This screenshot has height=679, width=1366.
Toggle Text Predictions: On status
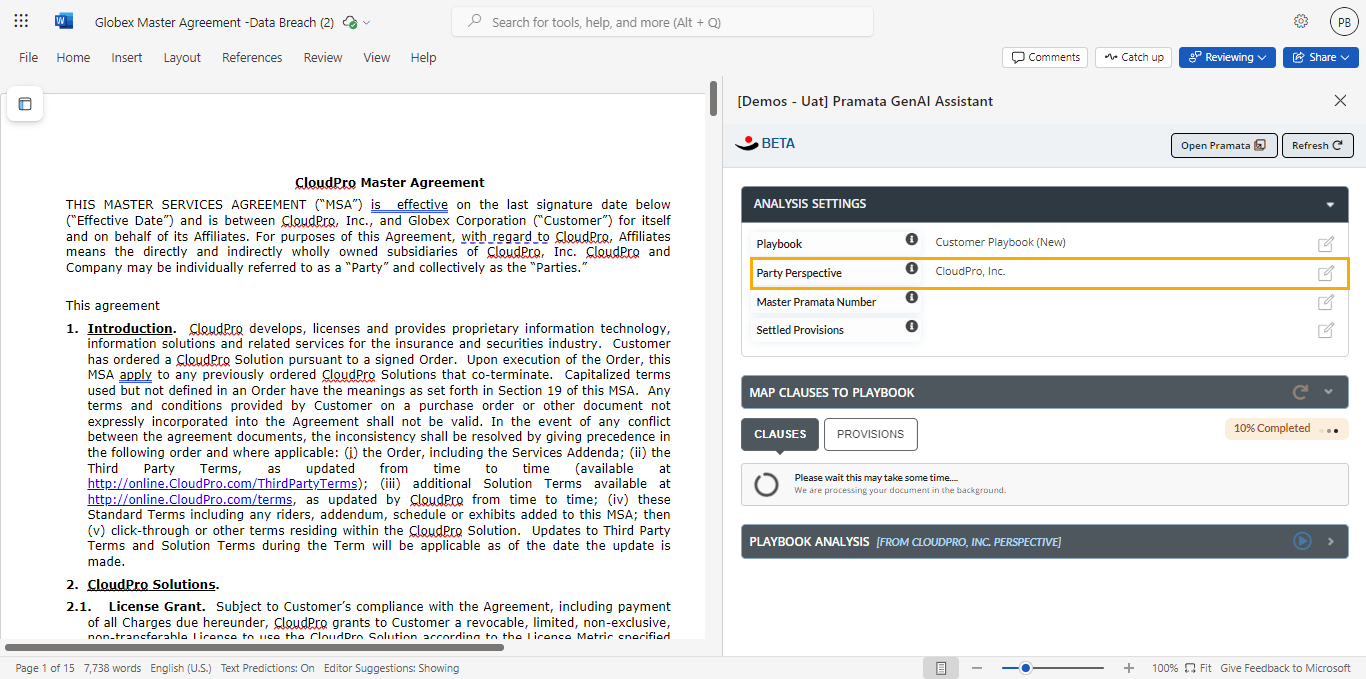click(x=267, y=668)
